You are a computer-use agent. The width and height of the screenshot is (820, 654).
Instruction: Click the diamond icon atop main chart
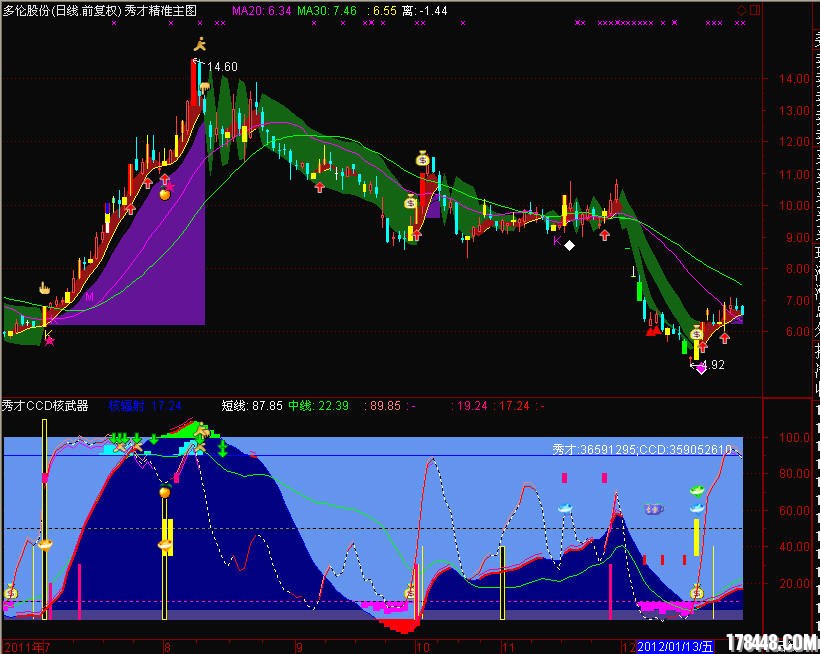[742, 10]
